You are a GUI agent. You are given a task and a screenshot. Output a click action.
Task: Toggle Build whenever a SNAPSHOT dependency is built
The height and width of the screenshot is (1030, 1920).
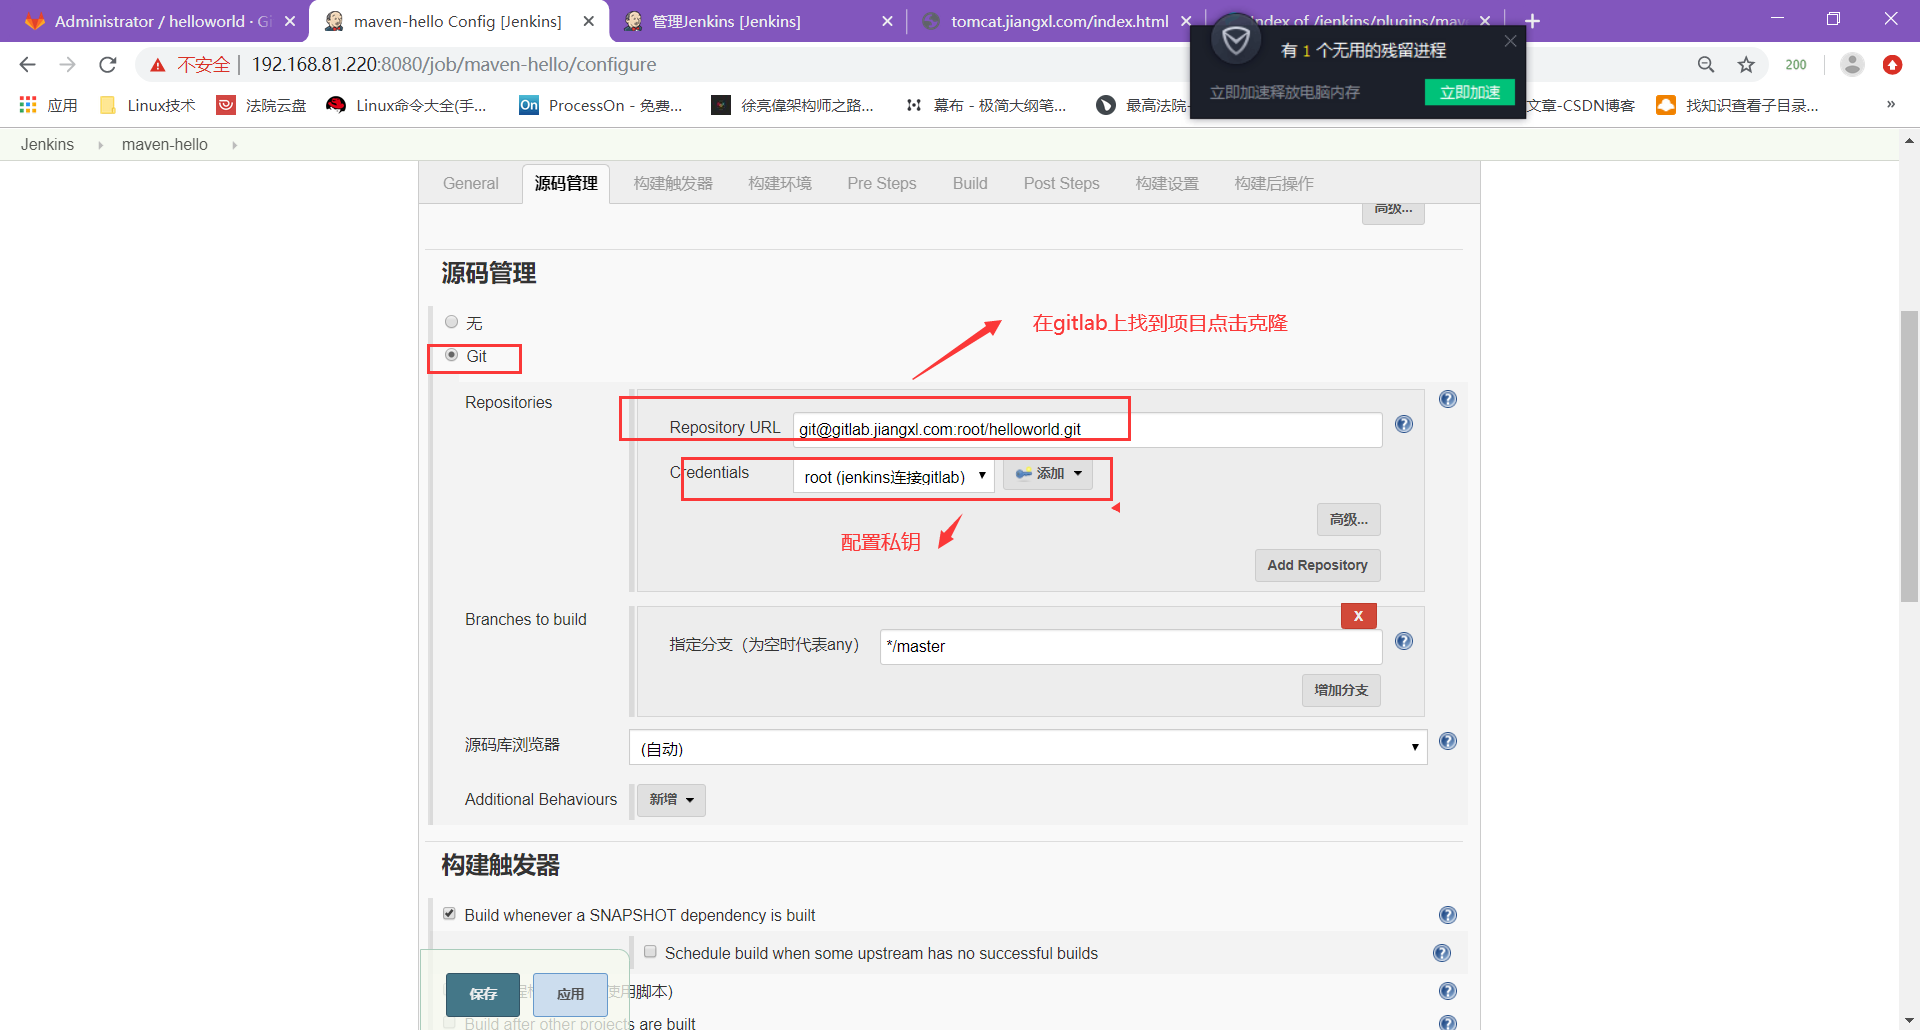point(450,914)
